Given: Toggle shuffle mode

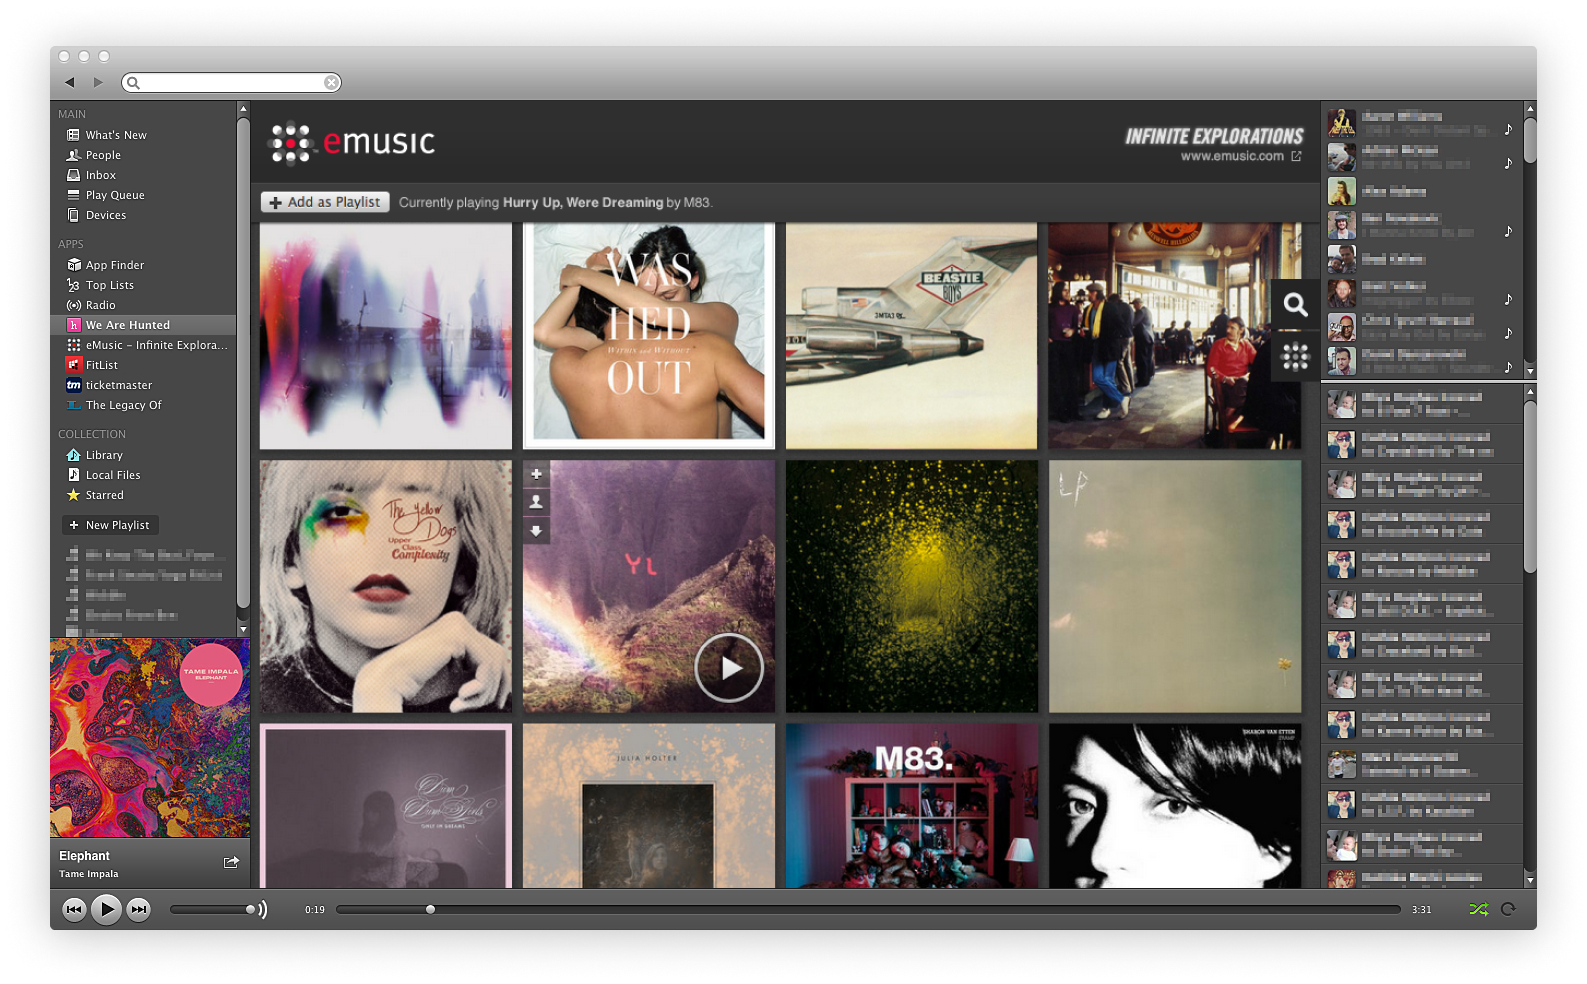Looking at the screenshot, I should tap(1478, 909).
